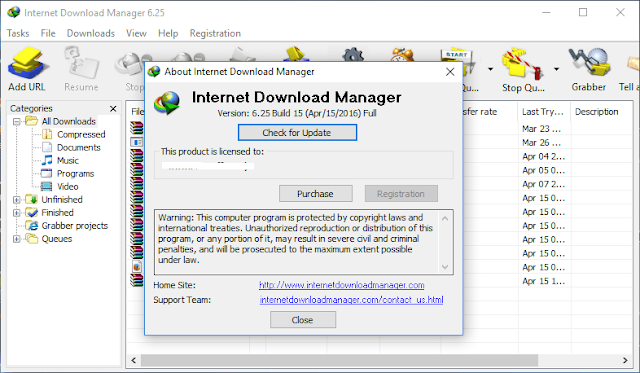
Task: Select Grabber projects in the tree
Action: tap(74, 226)
